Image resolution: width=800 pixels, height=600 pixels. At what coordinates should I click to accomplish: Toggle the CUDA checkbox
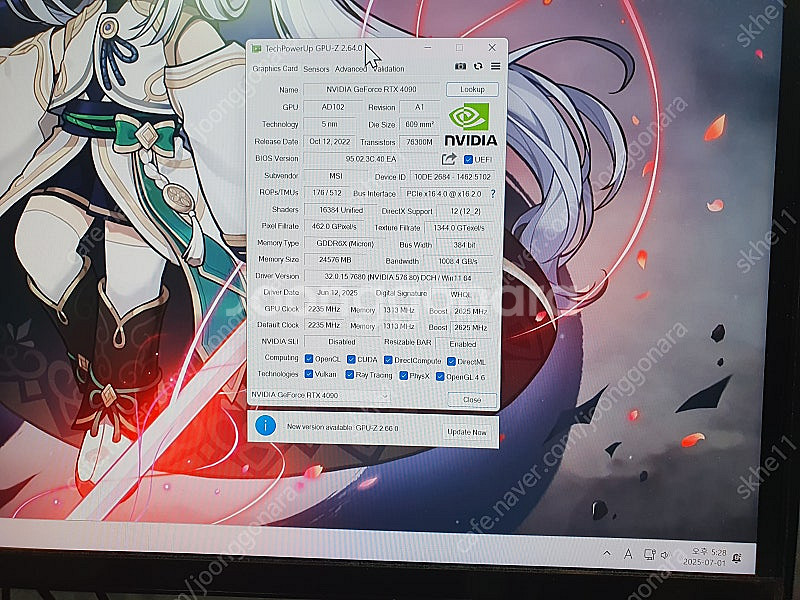tap(351, 359)
